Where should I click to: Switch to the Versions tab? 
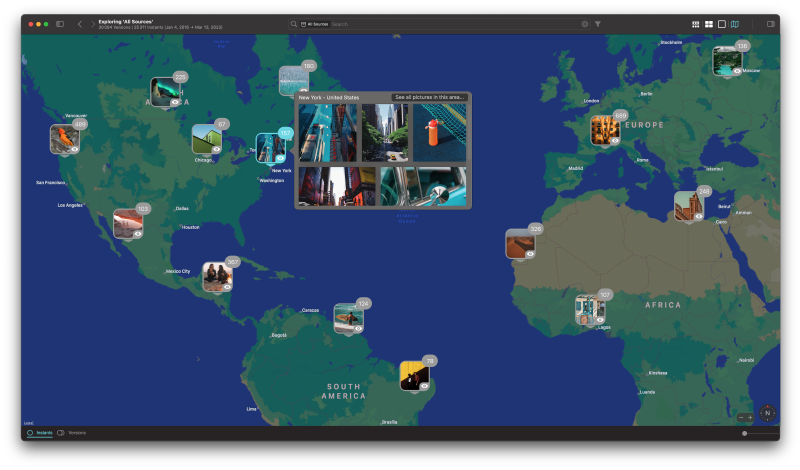pos(72,433)
